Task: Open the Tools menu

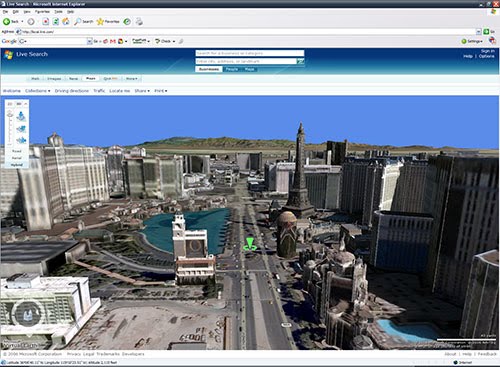Action: click(58, 12)
